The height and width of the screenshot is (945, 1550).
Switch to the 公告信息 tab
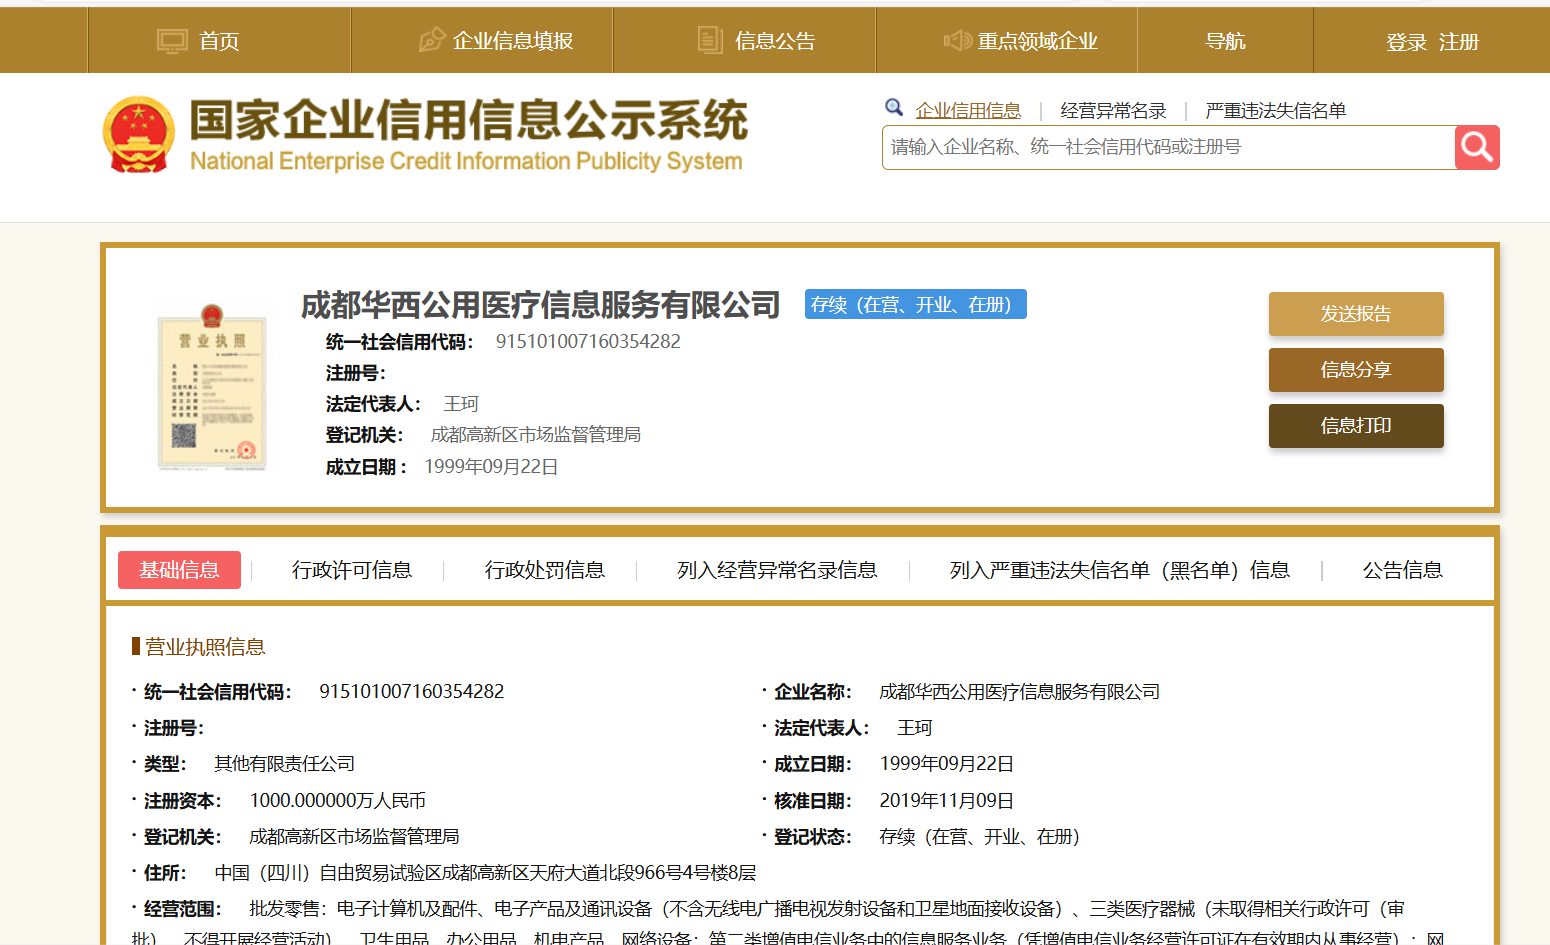1403,570
